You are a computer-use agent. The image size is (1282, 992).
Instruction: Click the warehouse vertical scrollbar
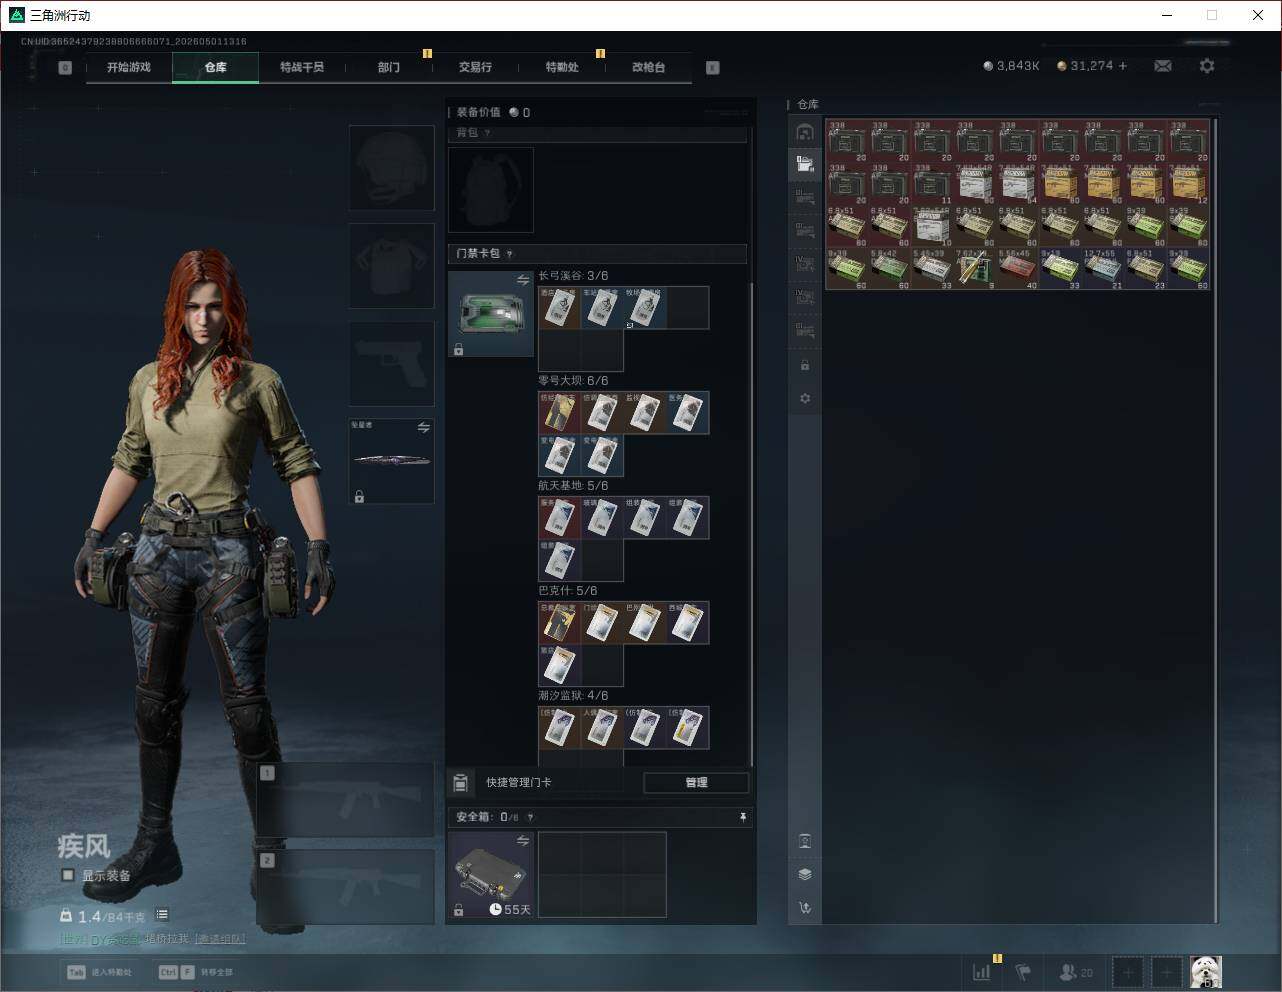coord(1216,520)
